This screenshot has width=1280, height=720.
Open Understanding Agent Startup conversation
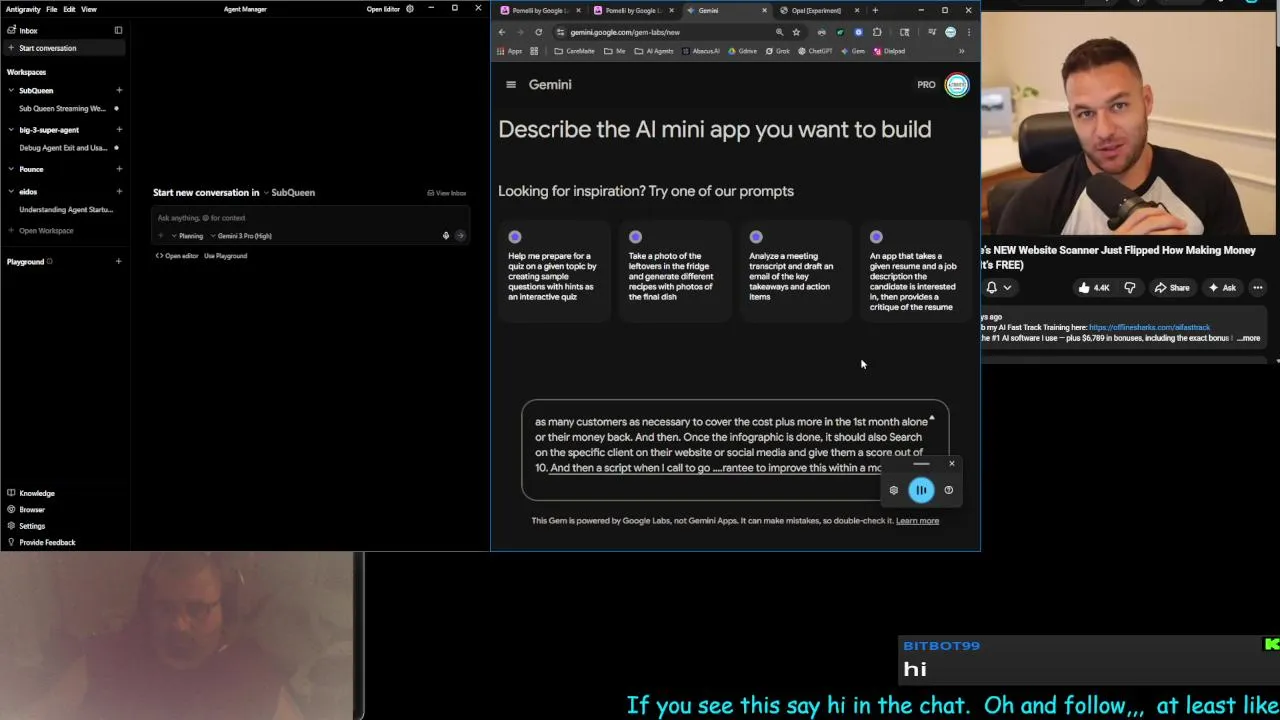(66, 210)
